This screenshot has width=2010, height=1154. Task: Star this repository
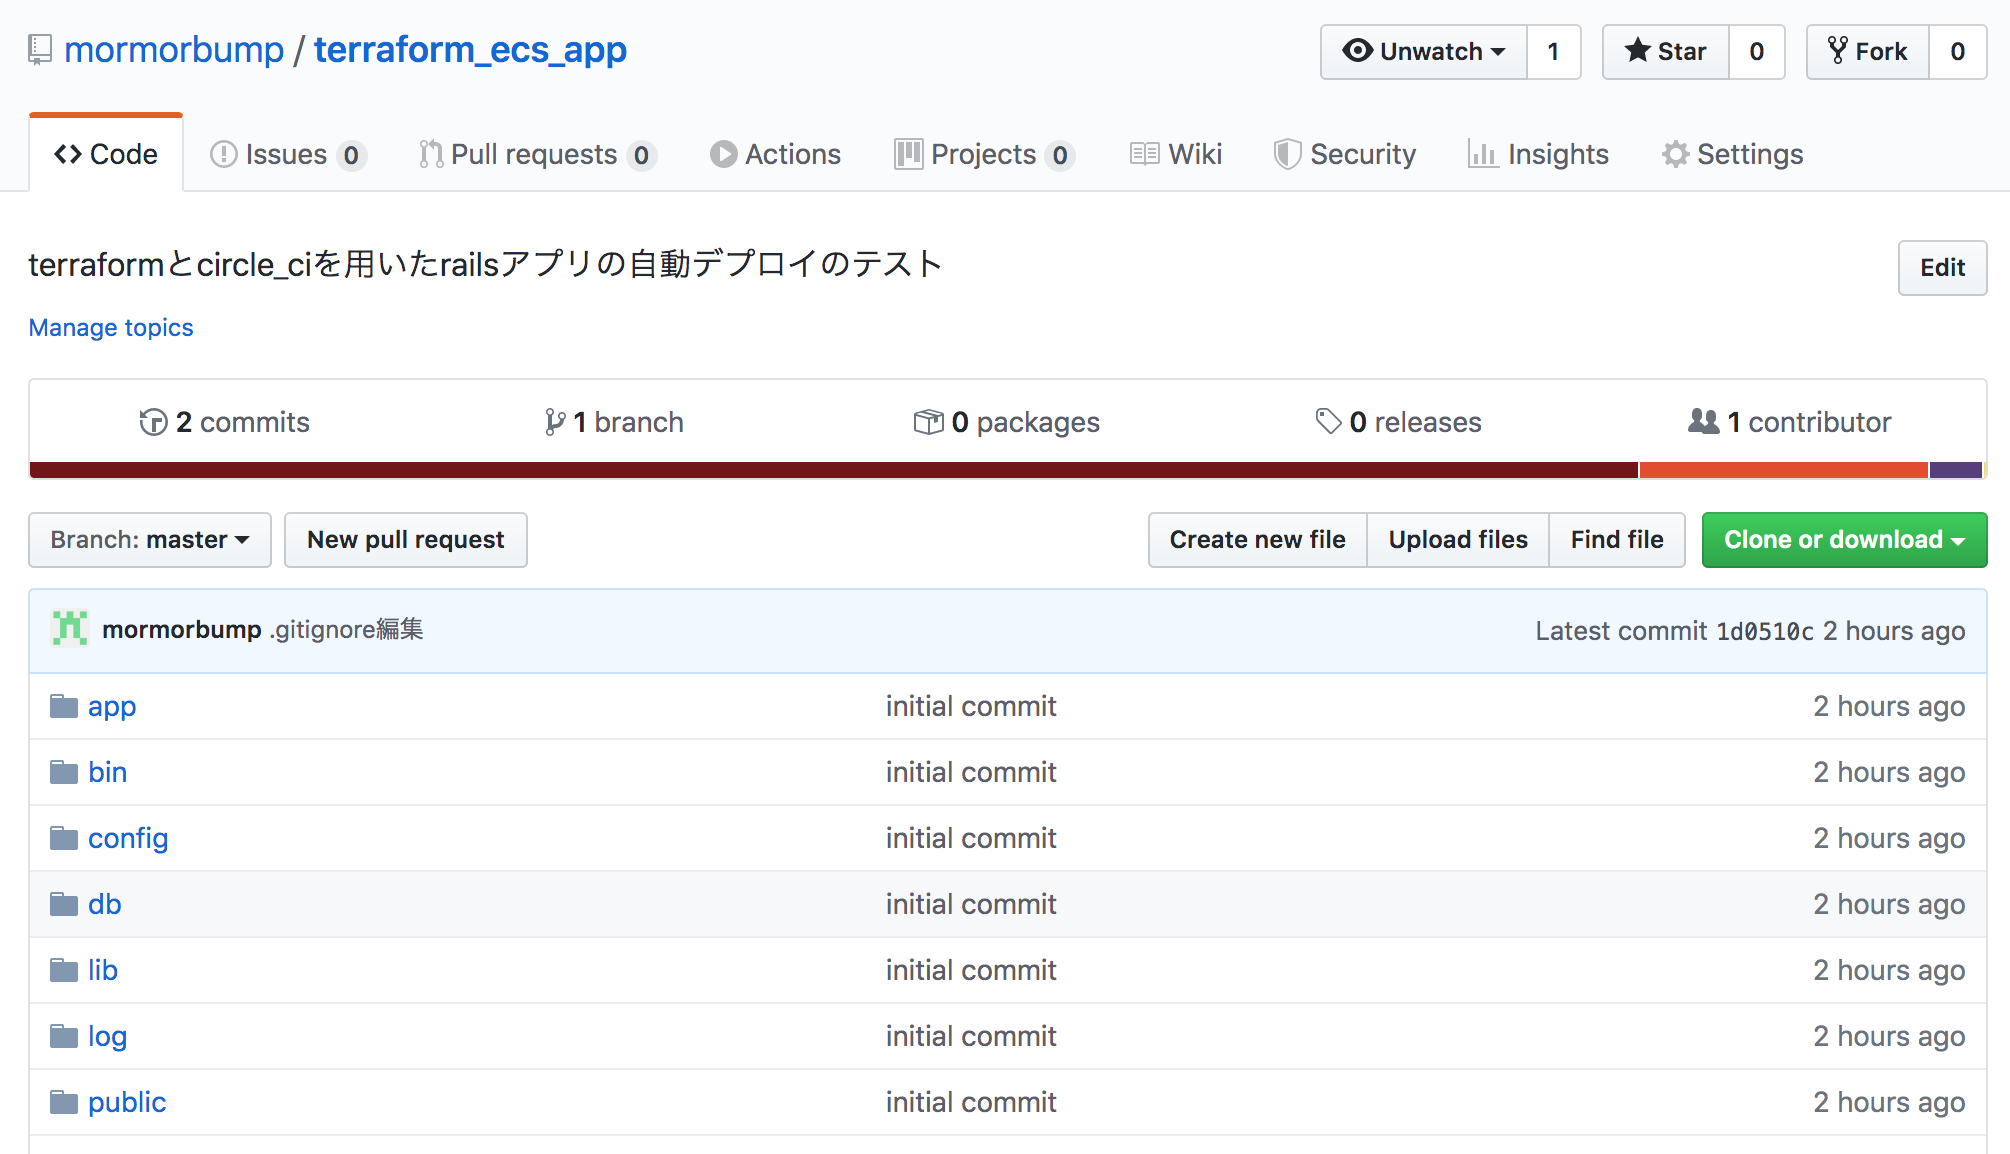[x=1666, y=52]
